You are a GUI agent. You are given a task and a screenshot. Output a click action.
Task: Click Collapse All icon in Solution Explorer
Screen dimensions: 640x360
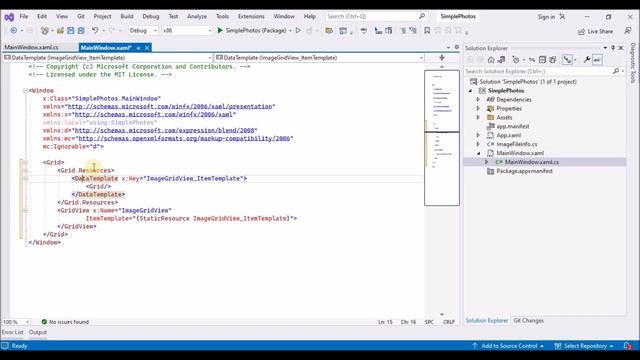542,60
